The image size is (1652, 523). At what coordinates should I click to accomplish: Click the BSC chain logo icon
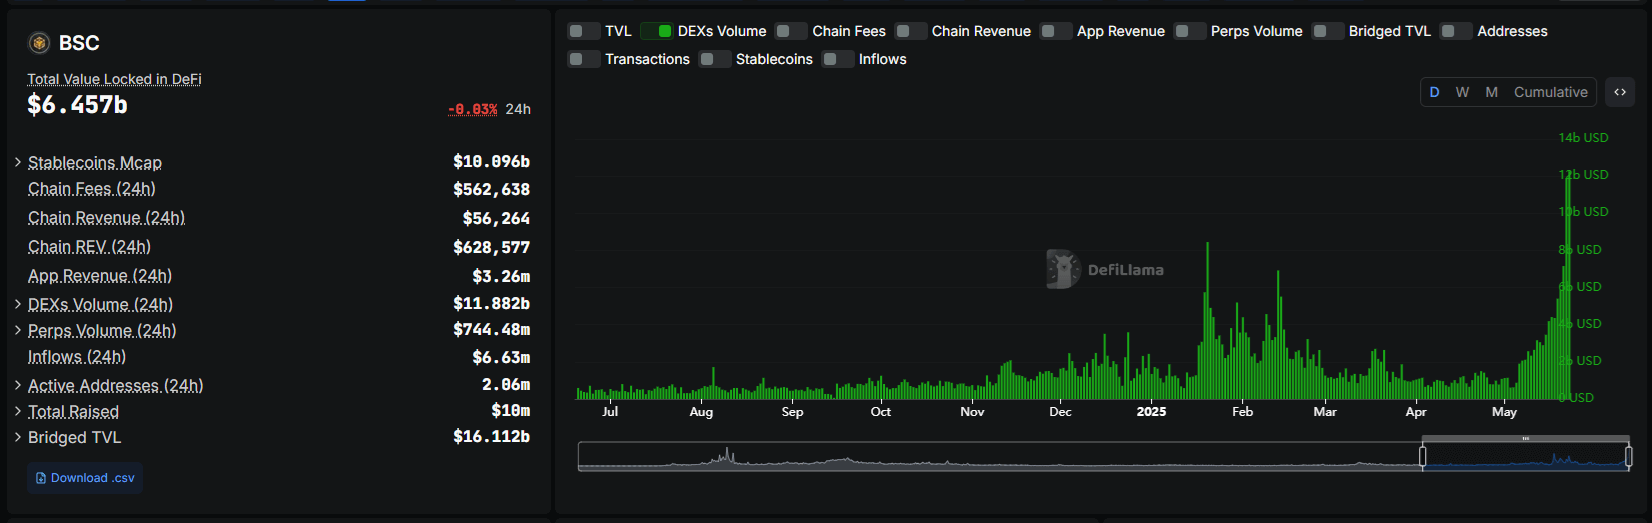39,43
